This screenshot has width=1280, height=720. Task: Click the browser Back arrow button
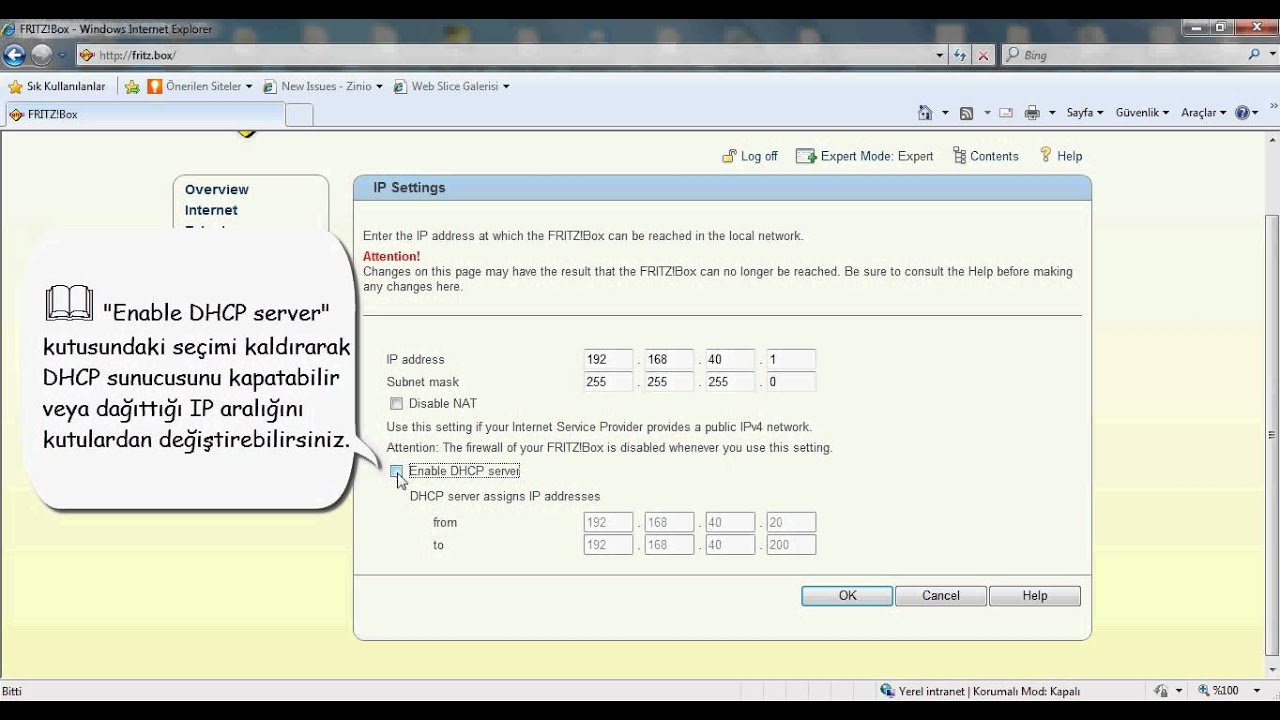(15, 55)
